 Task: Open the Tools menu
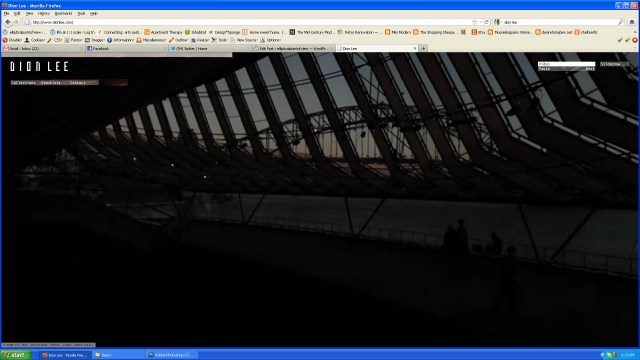[81, 13]
